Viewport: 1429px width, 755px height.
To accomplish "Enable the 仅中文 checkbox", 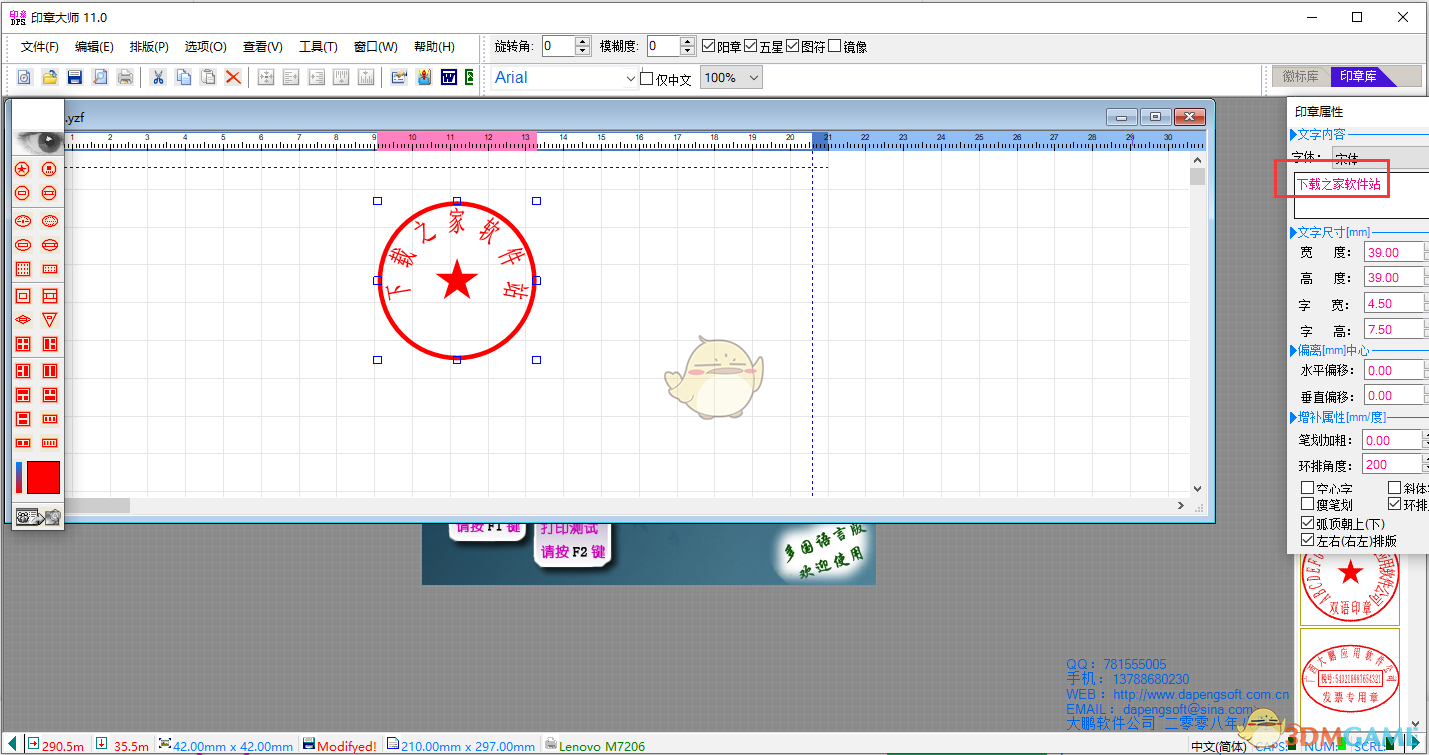I will pos(646,78).
